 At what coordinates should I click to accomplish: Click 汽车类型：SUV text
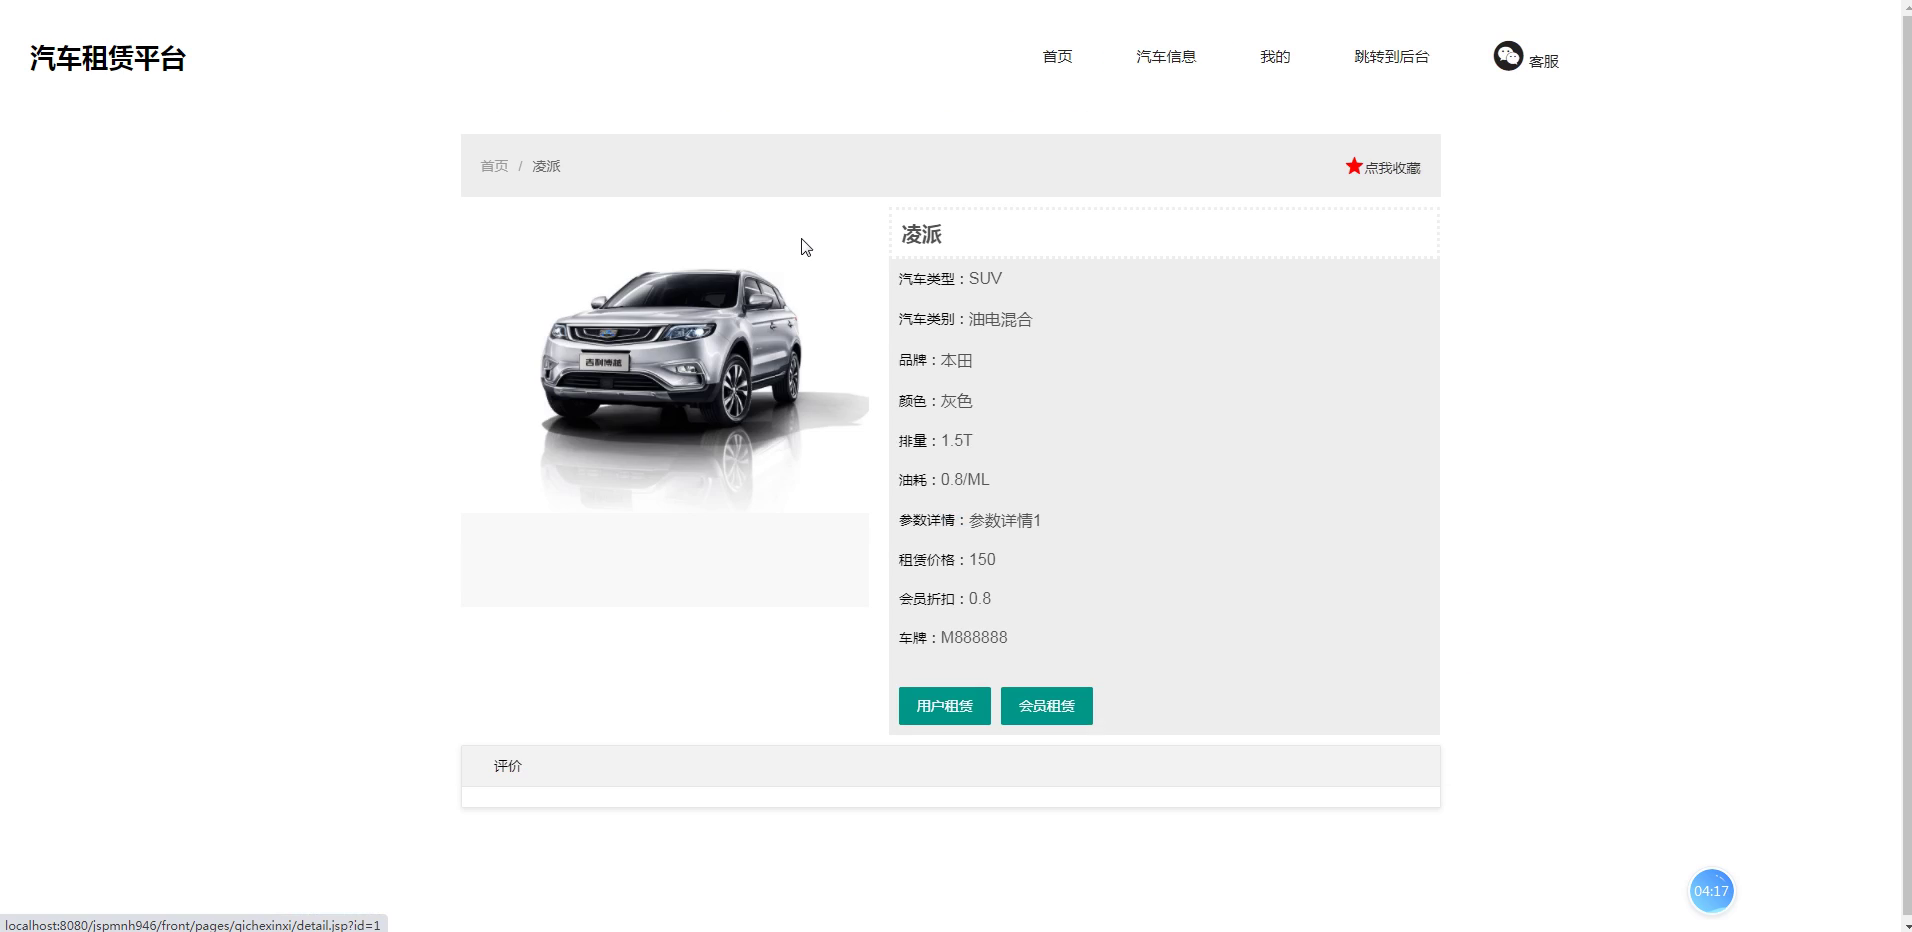950,279
